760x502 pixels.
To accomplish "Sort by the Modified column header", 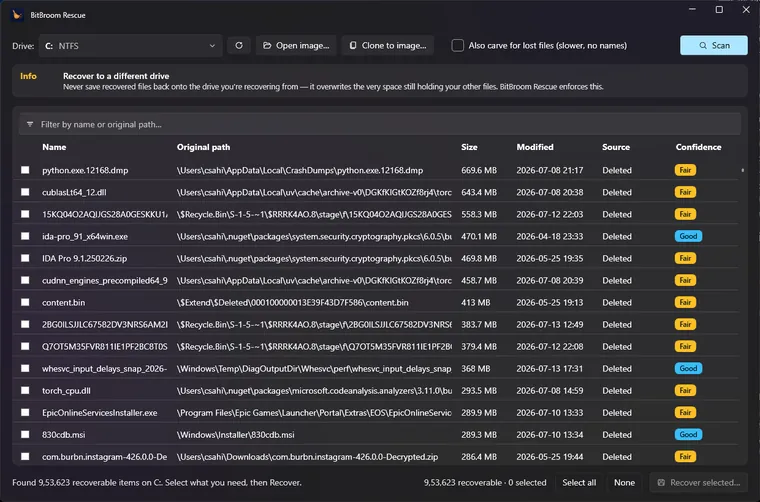I will pos(535,147).
